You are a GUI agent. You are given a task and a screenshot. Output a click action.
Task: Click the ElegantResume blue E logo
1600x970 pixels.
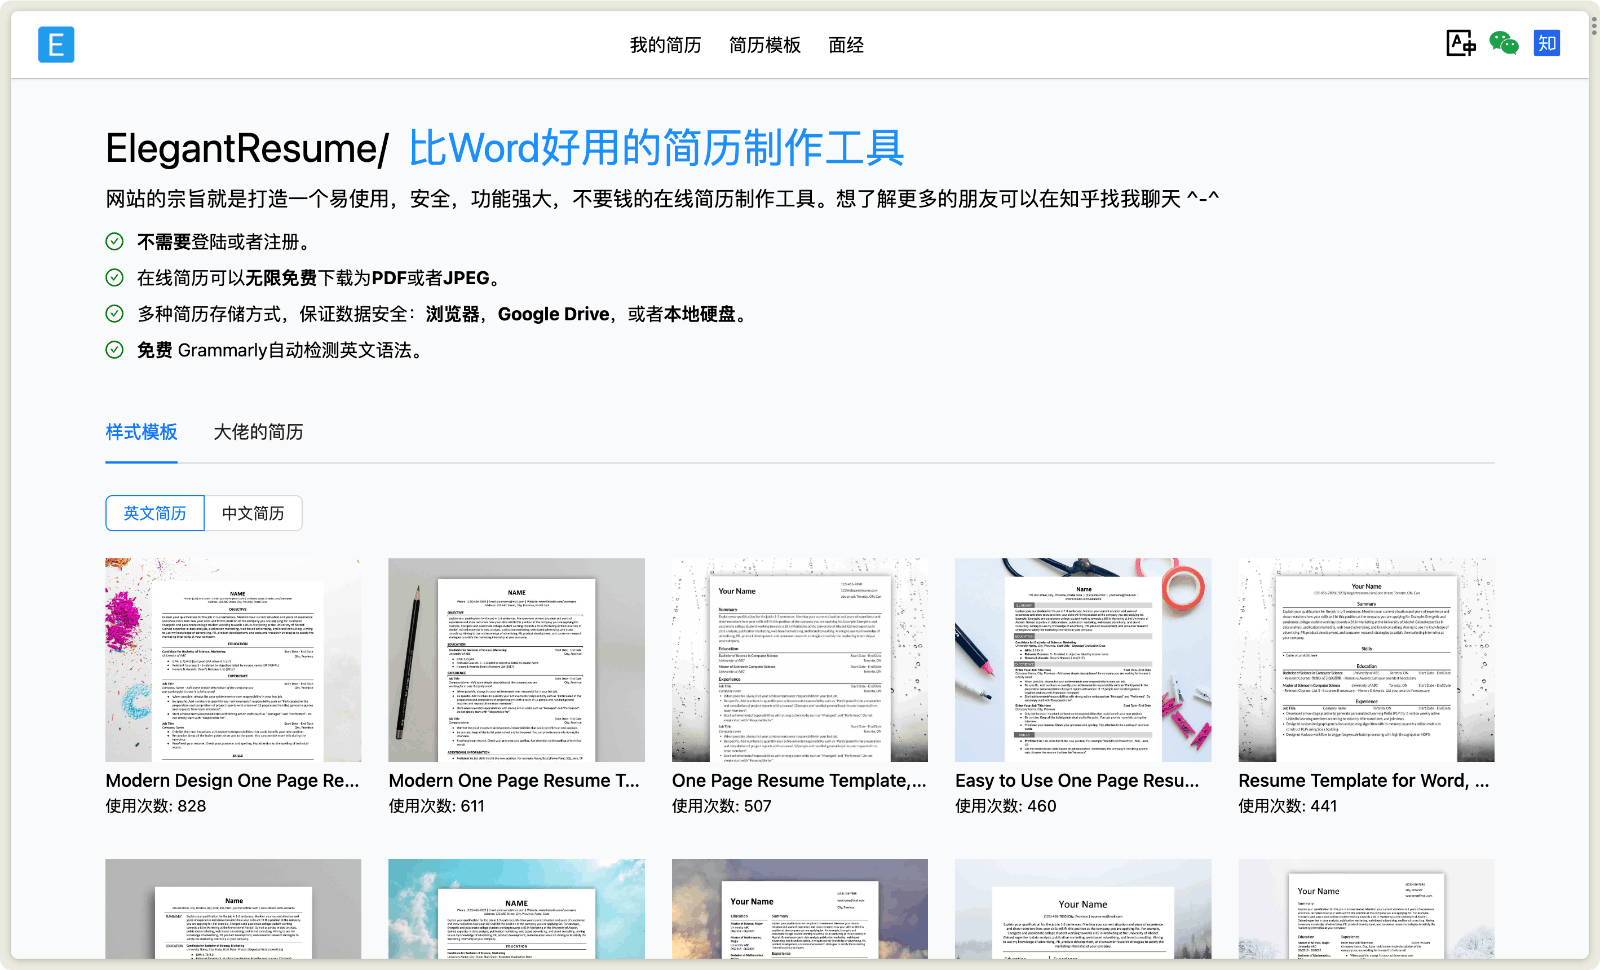coord(56,45)
